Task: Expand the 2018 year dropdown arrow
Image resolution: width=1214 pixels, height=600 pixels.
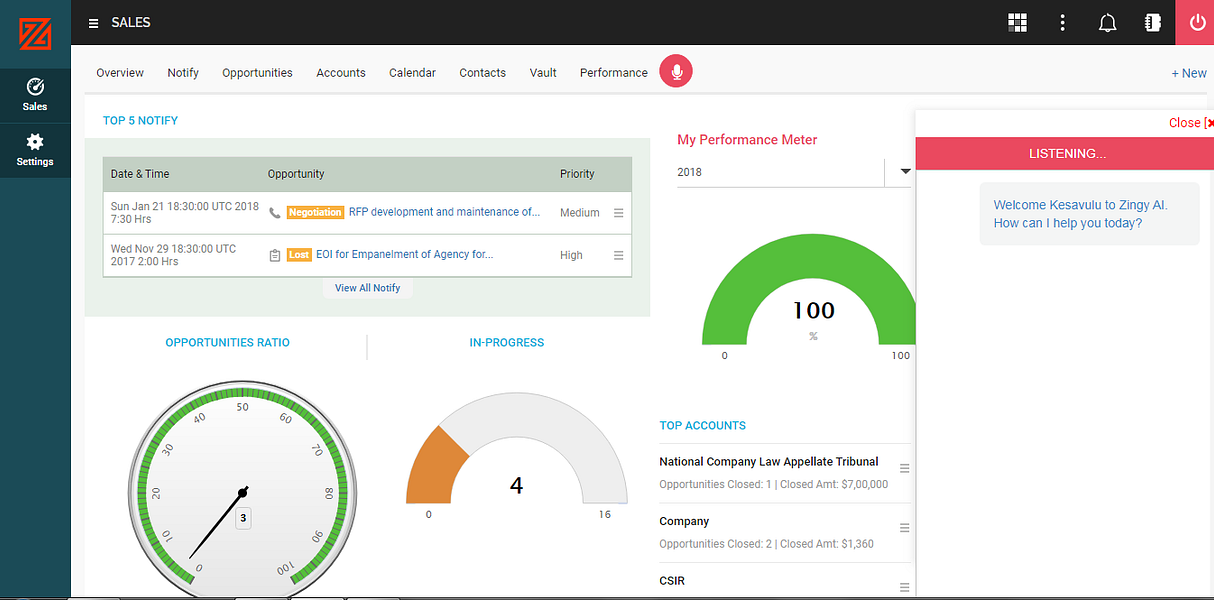Action: (905, 171)
